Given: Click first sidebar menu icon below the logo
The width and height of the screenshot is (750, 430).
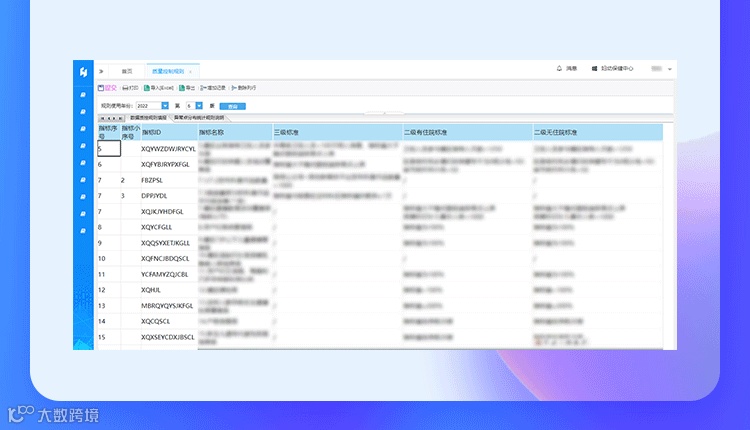Looking at the screenshot, I should [83, 95].
